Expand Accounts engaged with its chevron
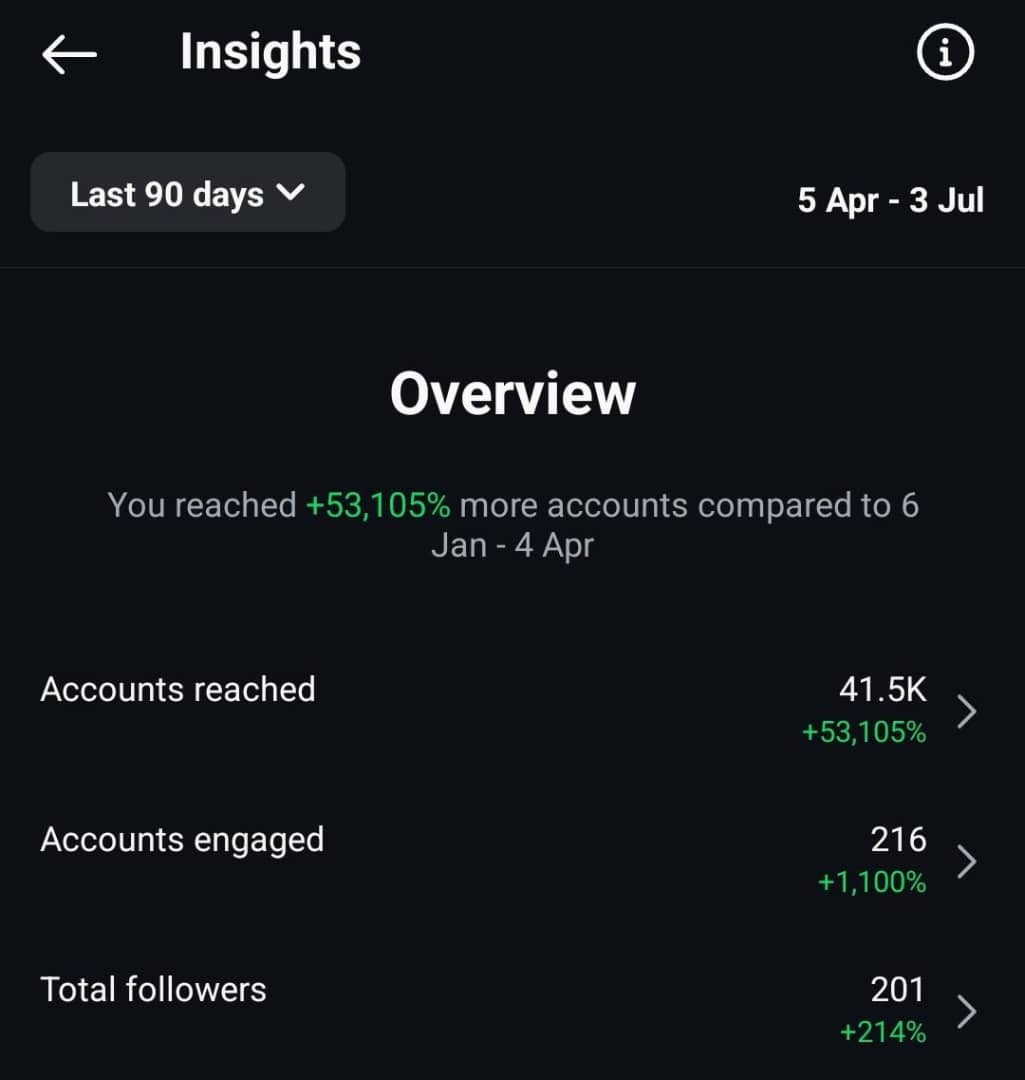1025x1080 pixels. (x=966, y=862)
